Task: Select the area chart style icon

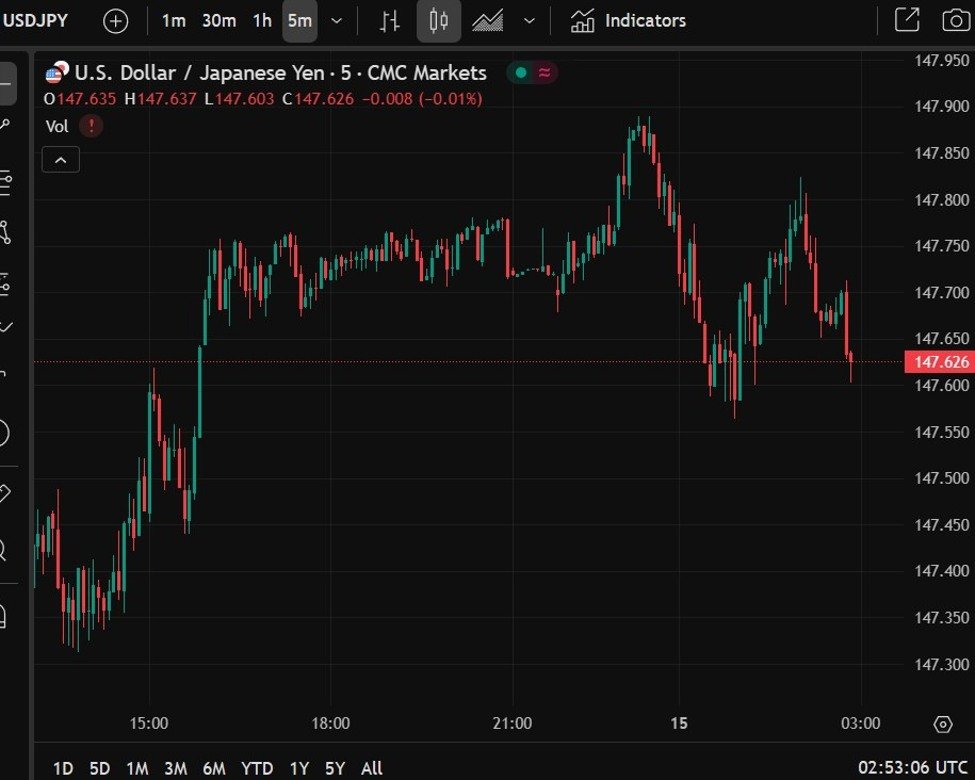Action: pyautogui.click(x=488, y=21)
